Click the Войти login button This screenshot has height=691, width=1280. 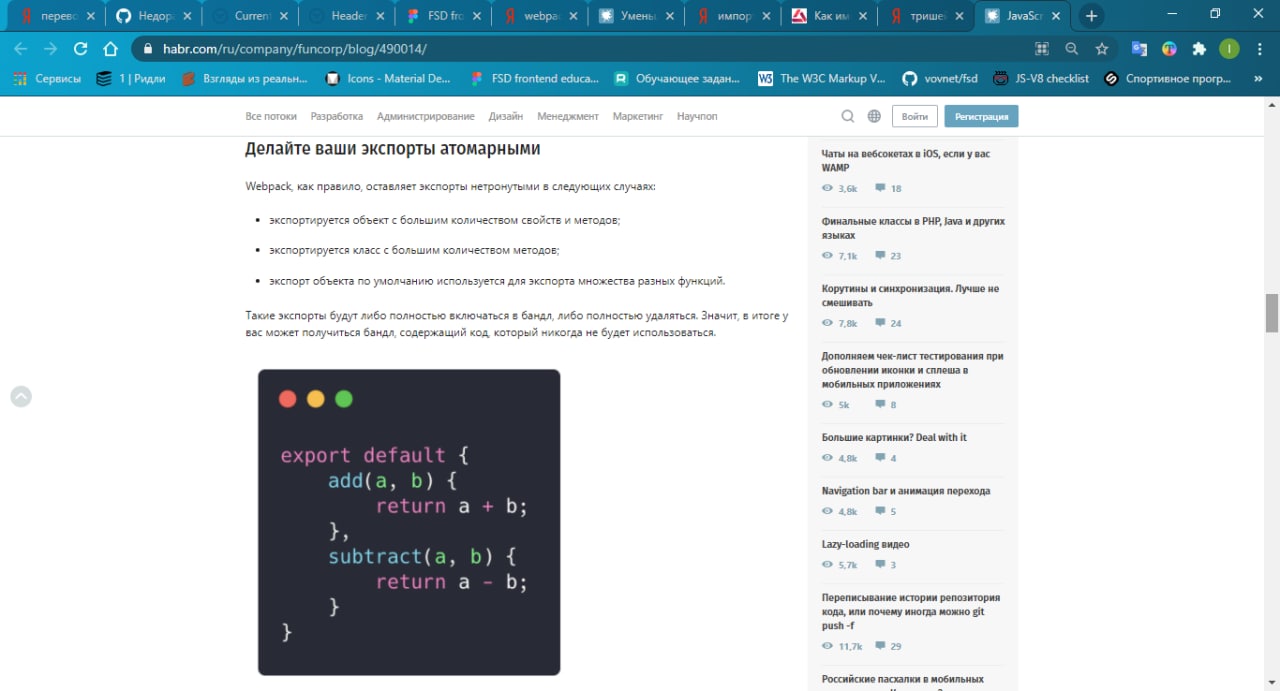[x=915, y=117]
